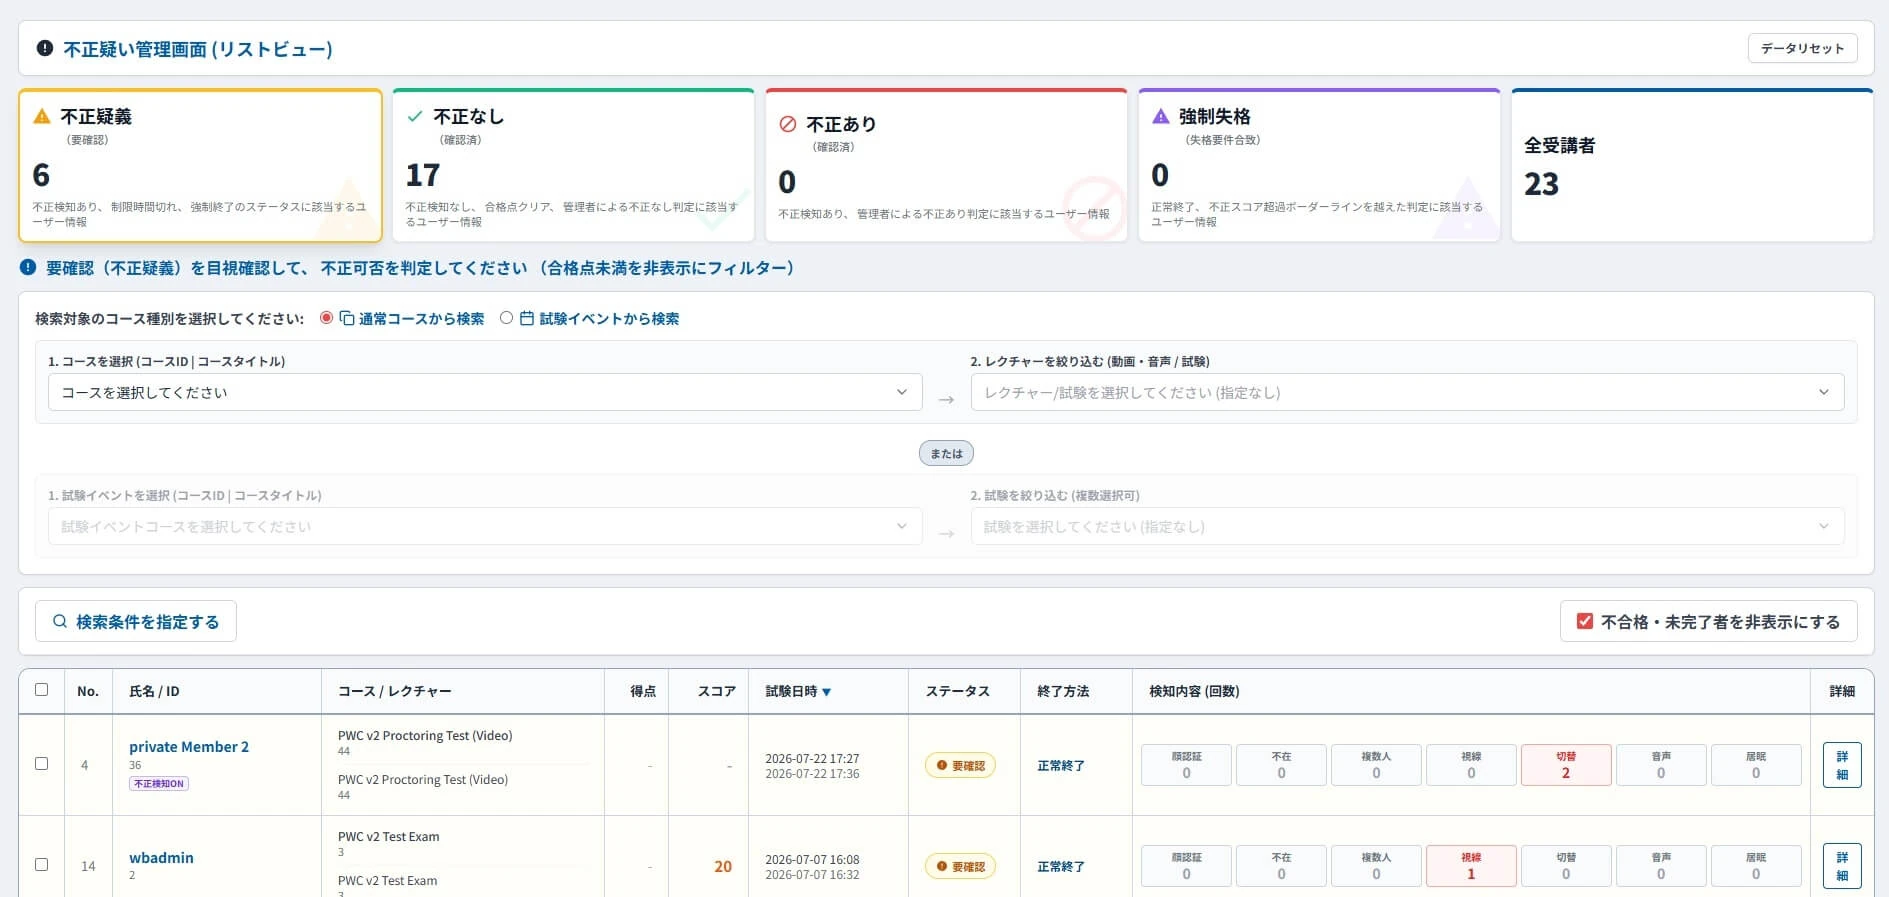Viewport: 1889px width, 897px height.
Task: Check the row checkbox for private Member 2
Action: click(41, 764)
